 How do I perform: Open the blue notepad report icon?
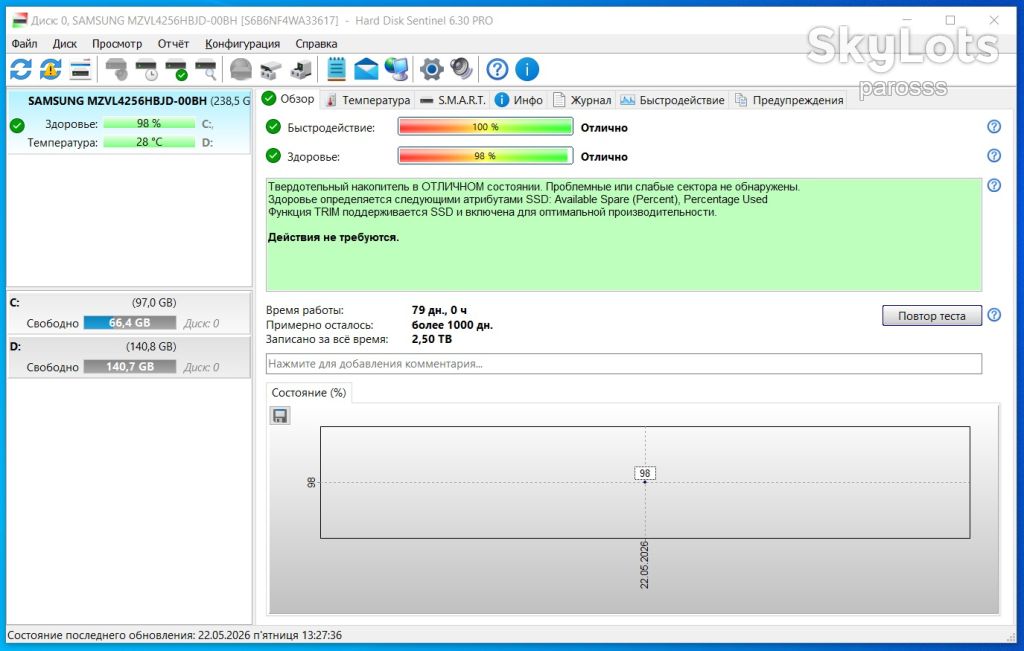[x=336, y=69]
